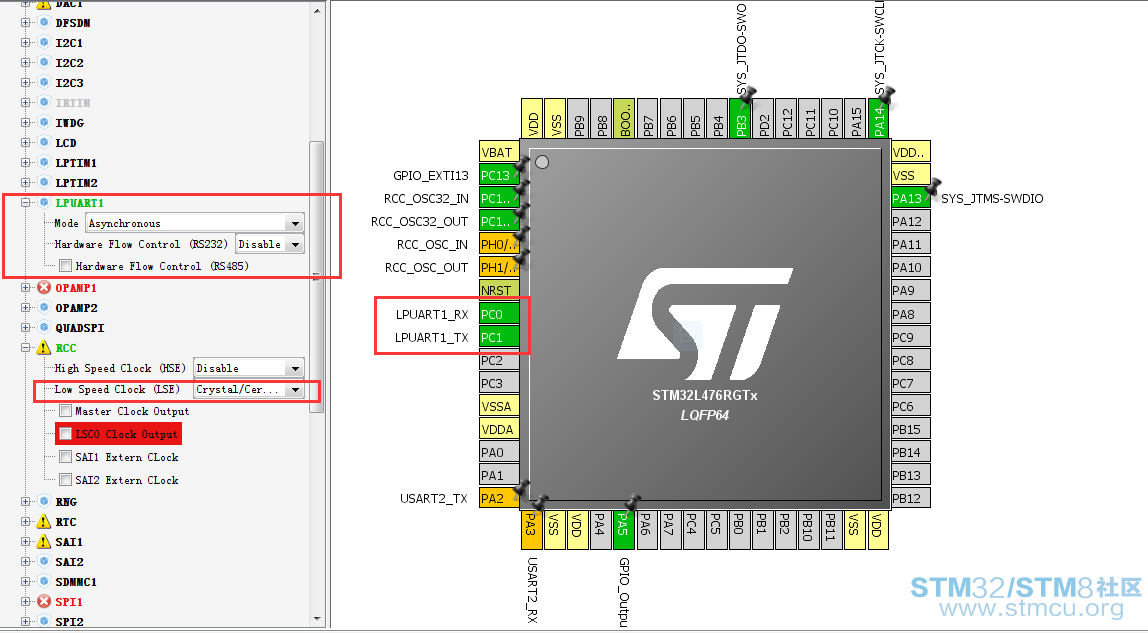1148x633 pixels.
Task: Select the green PB3 pin (JTDO-SWO)
Action: [739, 119]
